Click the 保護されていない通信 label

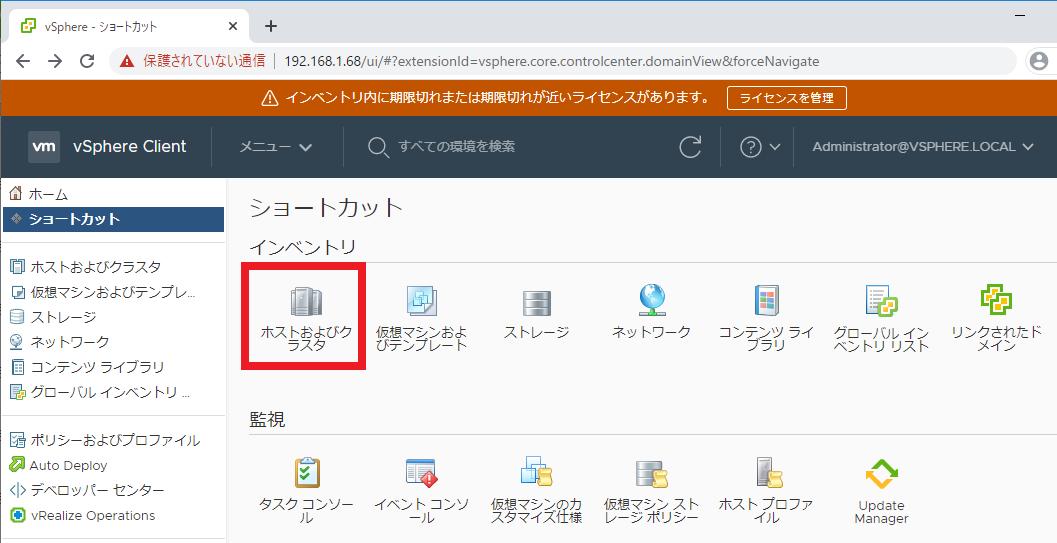pos(204,61)
